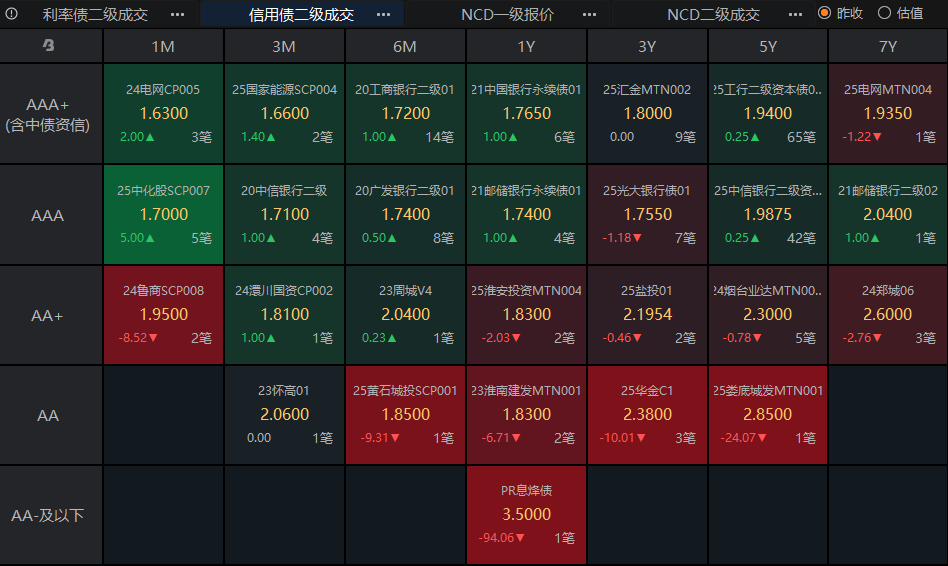The width and height of the screenshot is (948, 566).
Task: Click the 1Y column header
Action: [526, 46]
